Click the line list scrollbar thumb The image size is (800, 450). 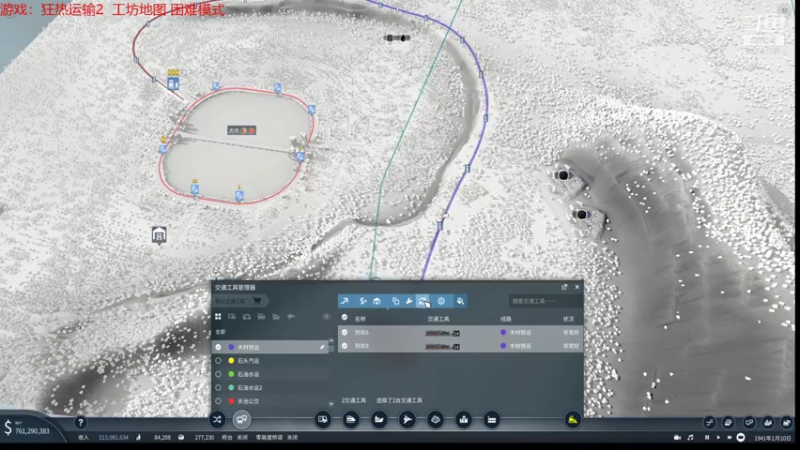click(x=331, y=346)
